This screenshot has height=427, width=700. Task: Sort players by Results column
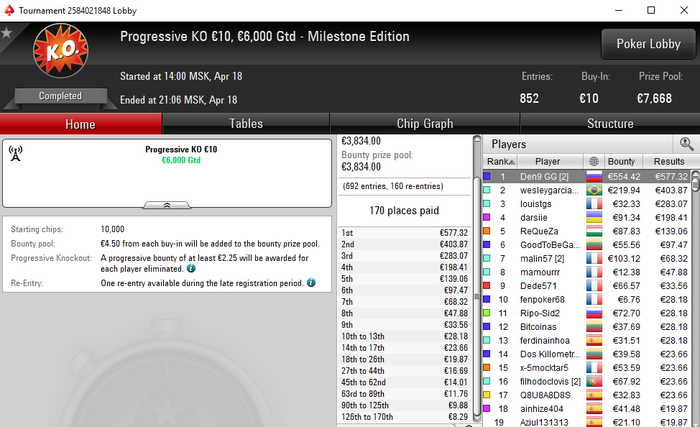click(669, 161)
